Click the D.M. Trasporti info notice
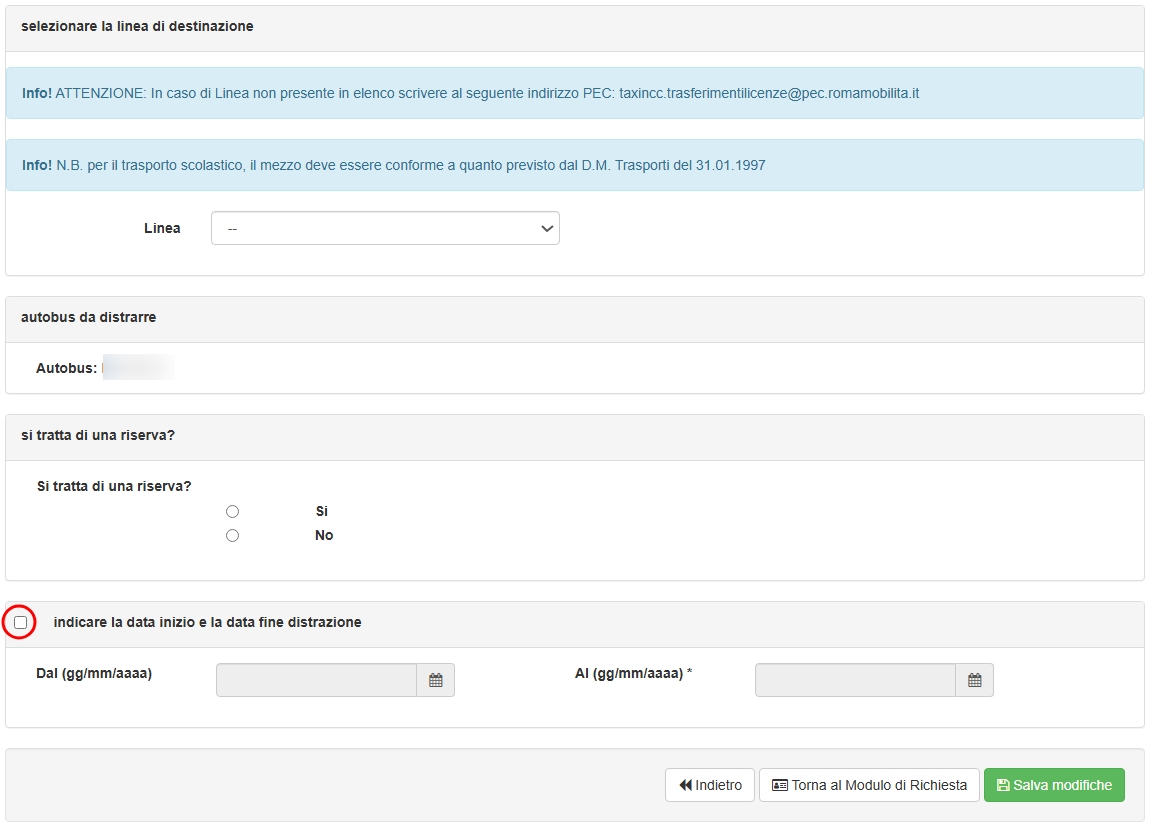The image size is (1157, 830). pyautogui.click(x=410, y=165)
